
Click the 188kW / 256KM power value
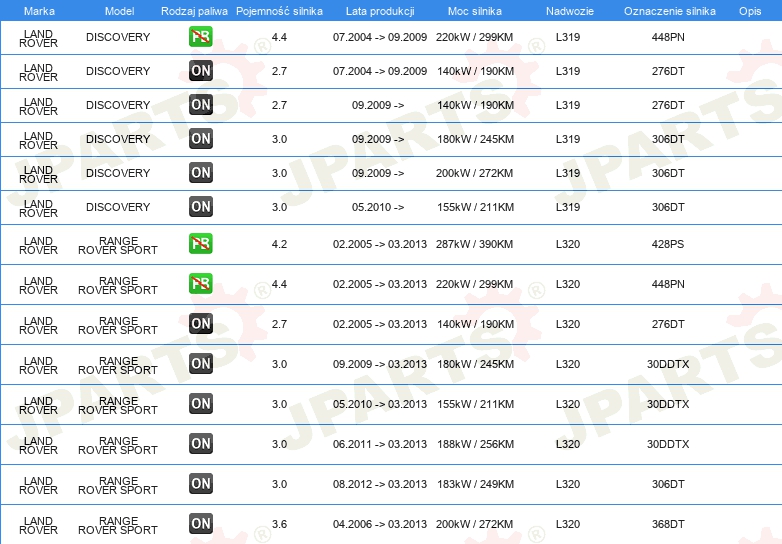[x=475, y=444]
